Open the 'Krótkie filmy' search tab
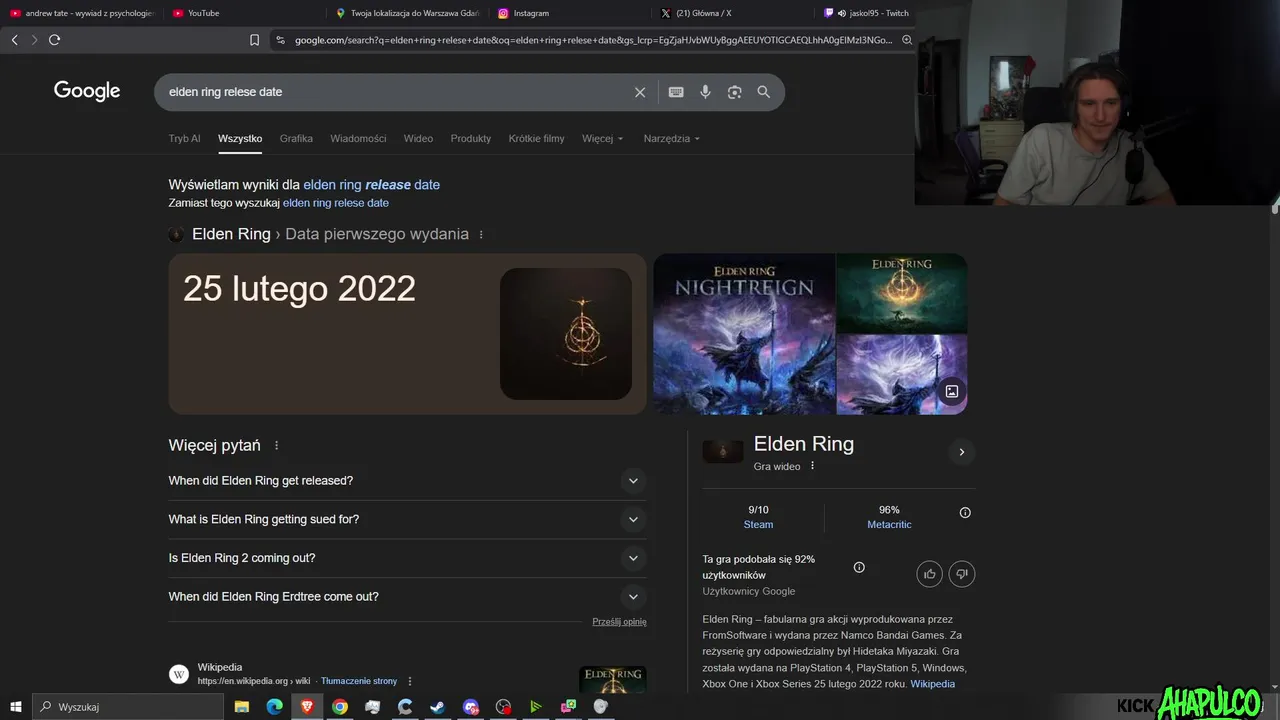 pos(536,139)
